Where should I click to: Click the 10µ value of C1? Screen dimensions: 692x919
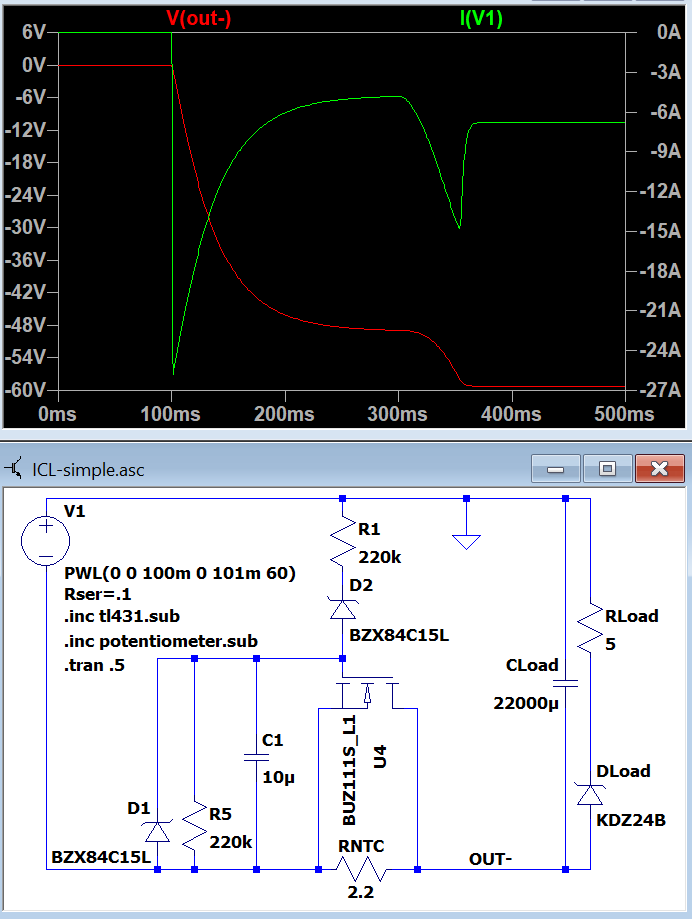point(278,777)
